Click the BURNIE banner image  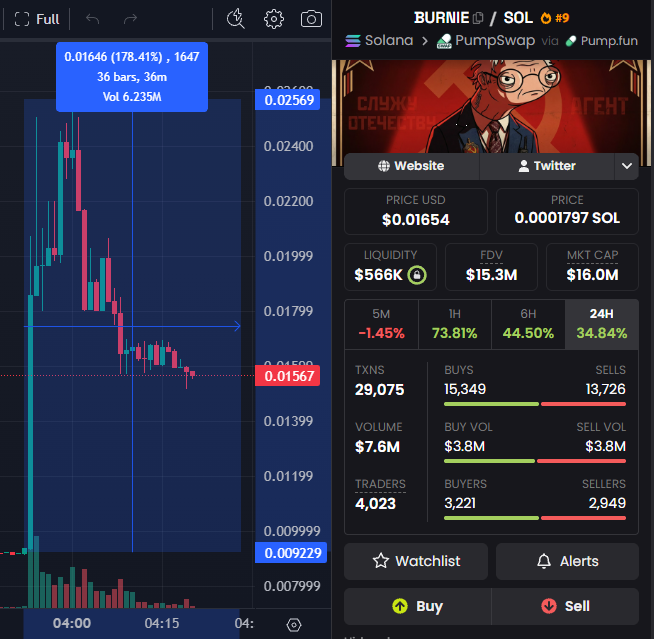tap(491, 106)
